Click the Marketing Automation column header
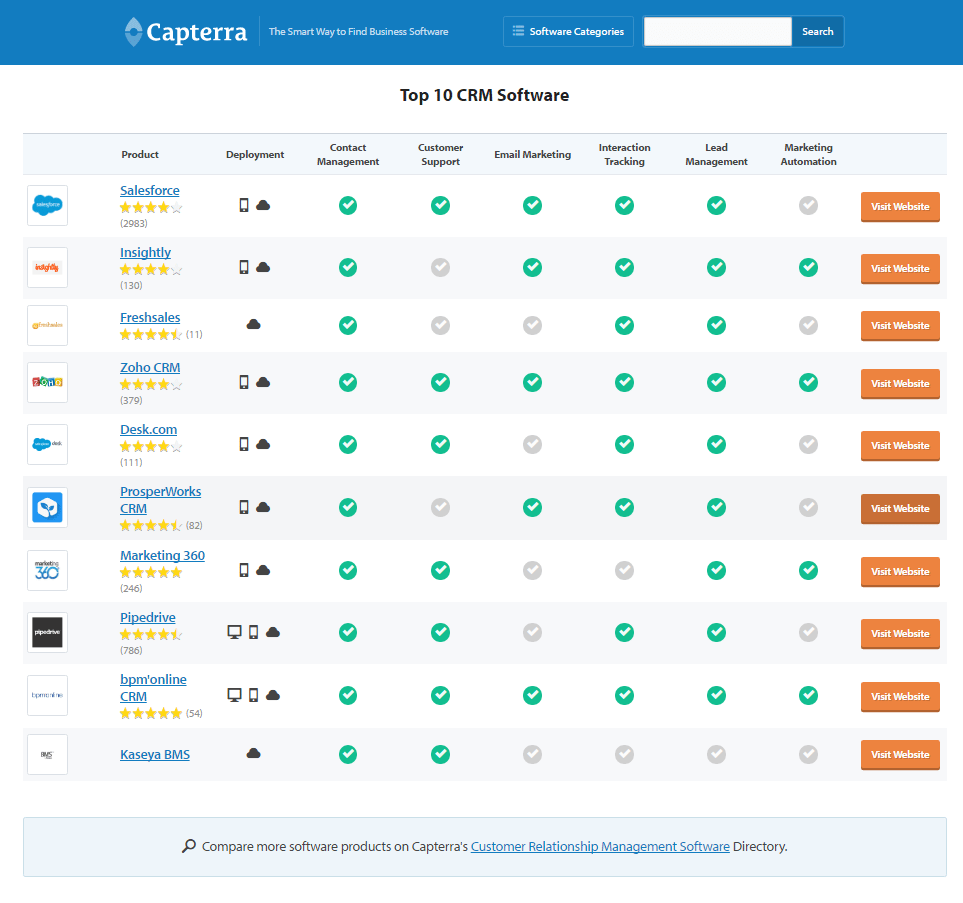Viewport: 963px width, 903px height. (x=808, y=154)
